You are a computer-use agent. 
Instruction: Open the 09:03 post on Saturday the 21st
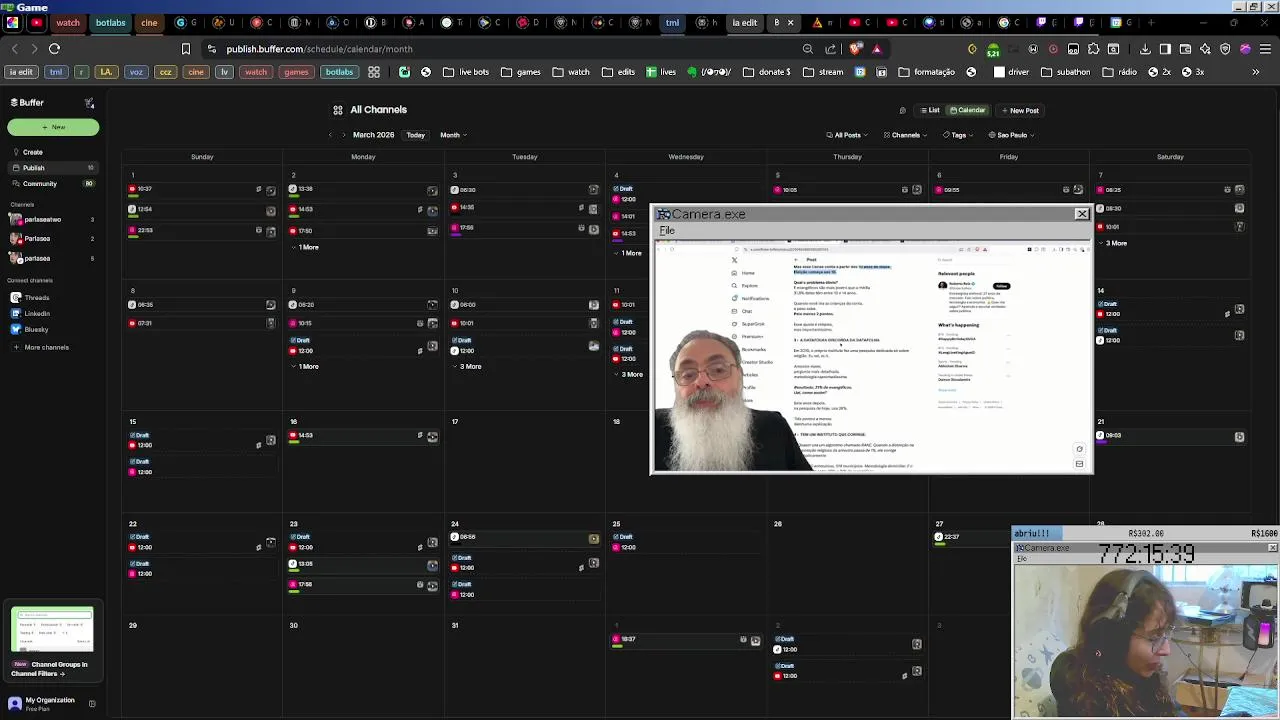pos(1170,436)
